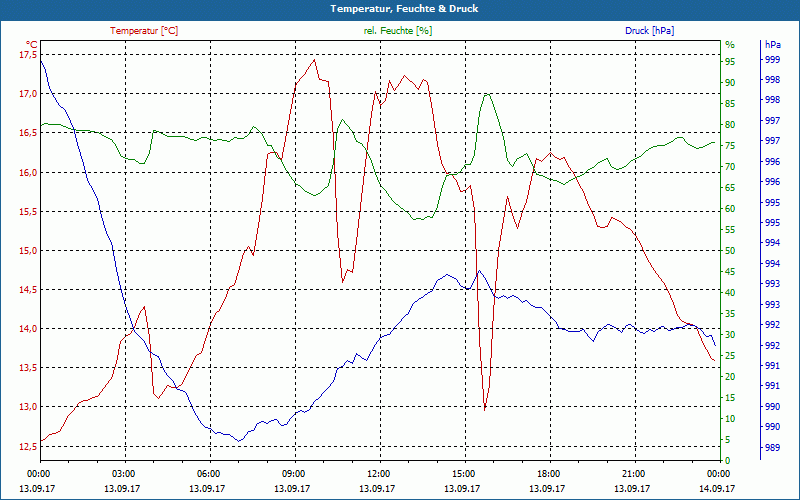Click green humidity axis value '50'
The width and height of the screenshot is (800, 500).
click(x=730, y=251)
